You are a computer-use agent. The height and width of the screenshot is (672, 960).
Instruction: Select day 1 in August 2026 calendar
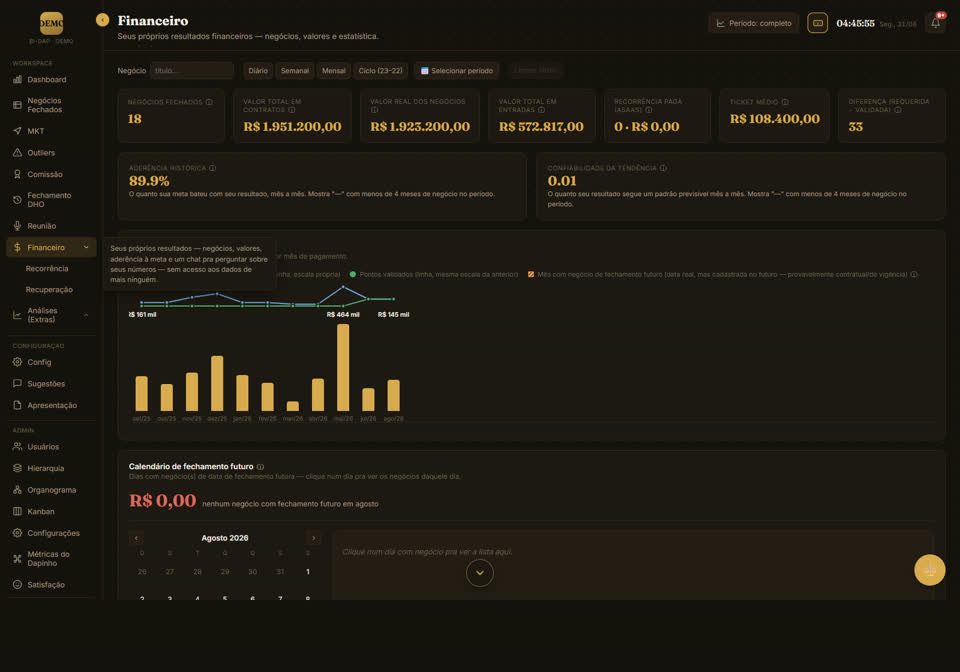point(307,572)
